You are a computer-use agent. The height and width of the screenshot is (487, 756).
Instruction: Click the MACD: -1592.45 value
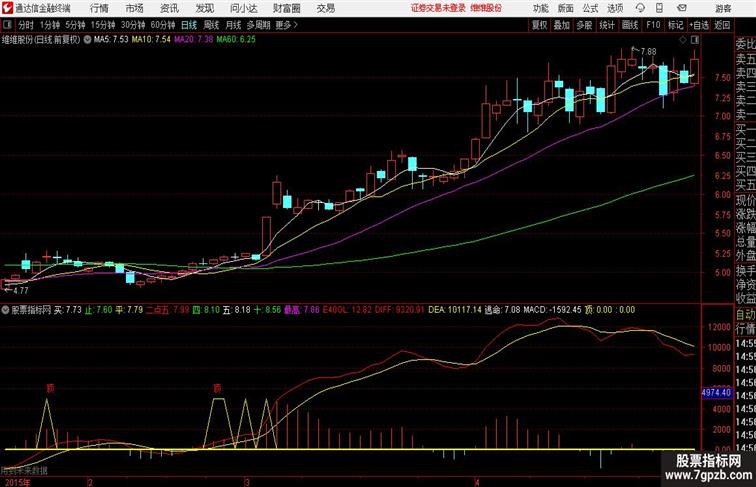point(553,310)
